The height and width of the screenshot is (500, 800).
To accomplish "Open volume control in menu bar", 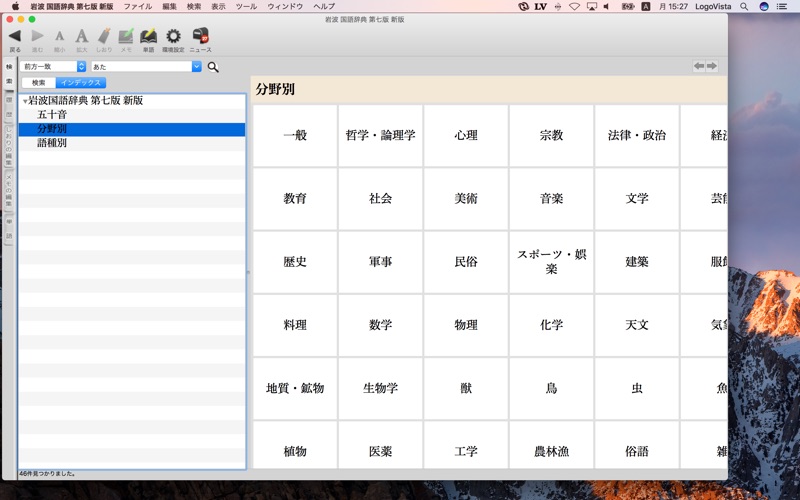I will (607, 7).
